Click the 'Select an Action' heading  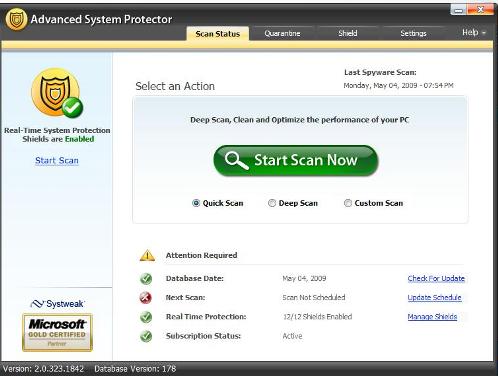(x=175, y=86)
